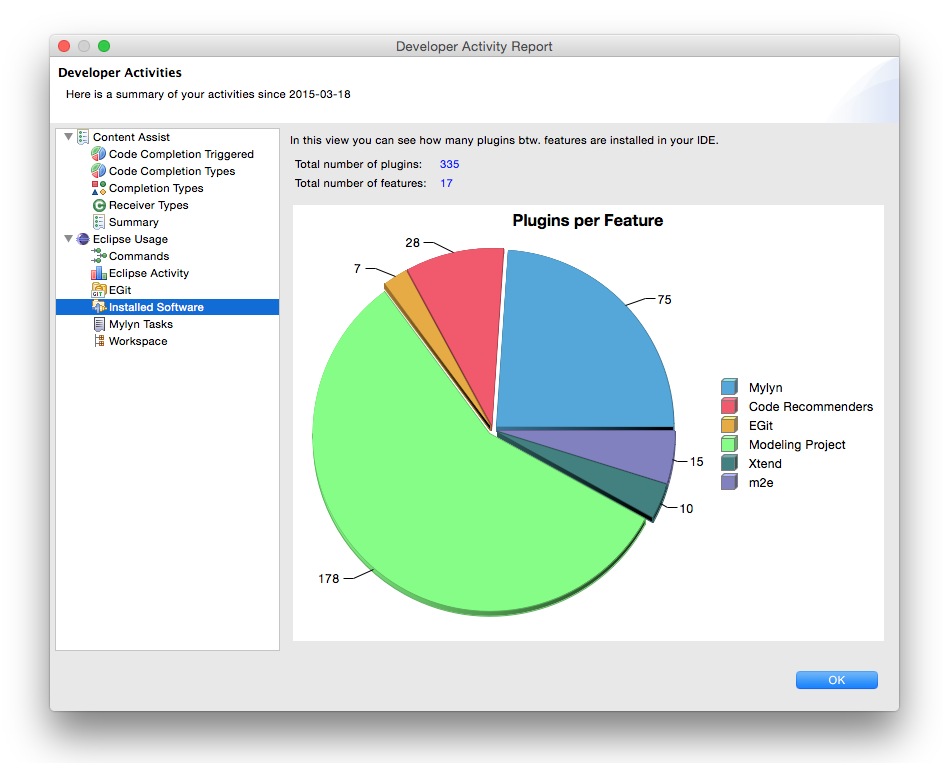Click the EGit git icon

pos(99,290)
